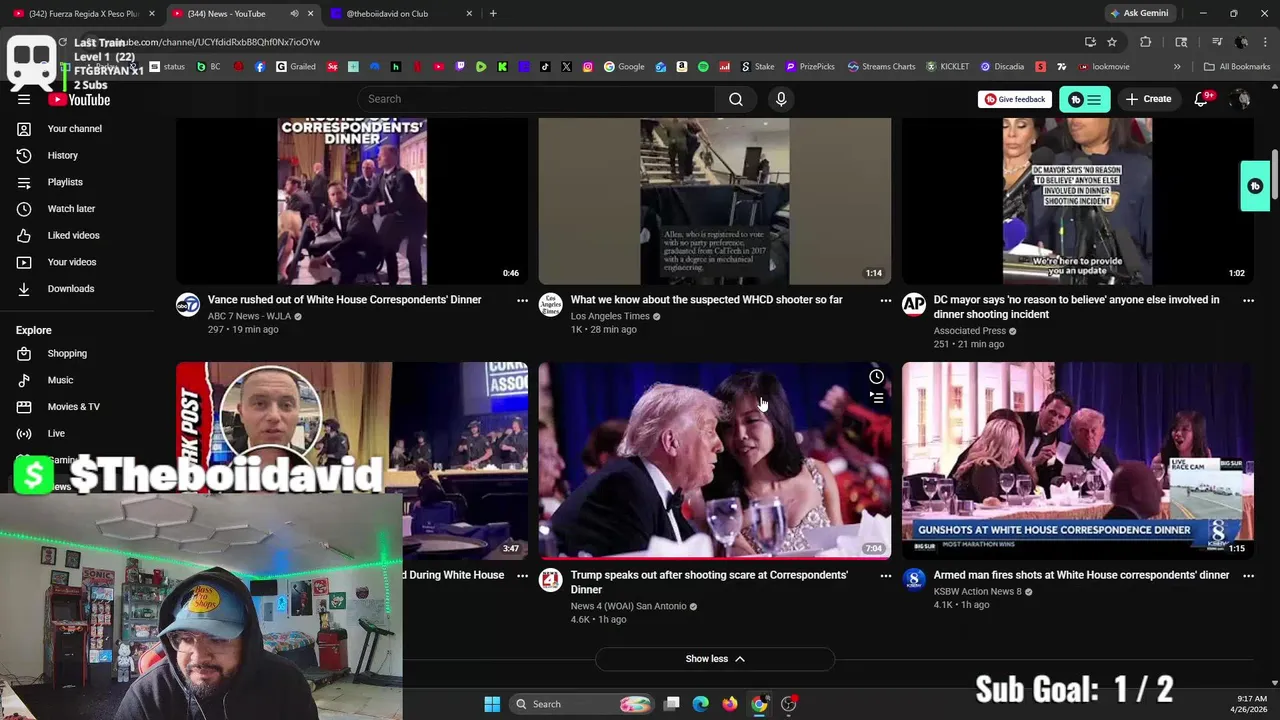Open the account avatar menu
Screen dimensions: 1280x720
pos(1241,99)
